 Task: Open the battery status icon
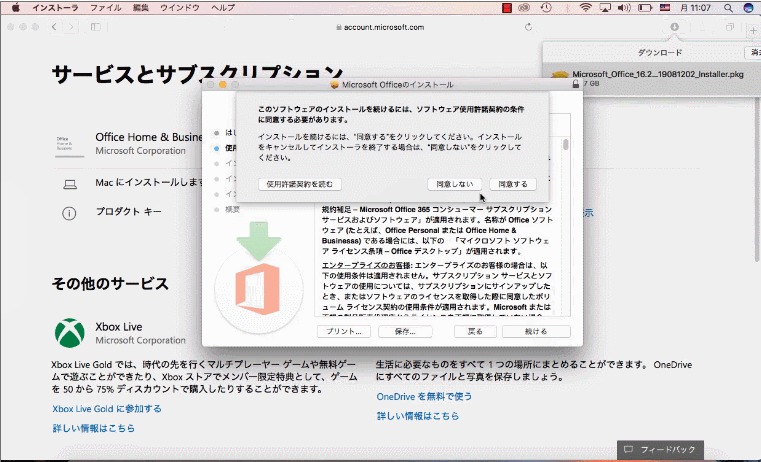(645, 8)
